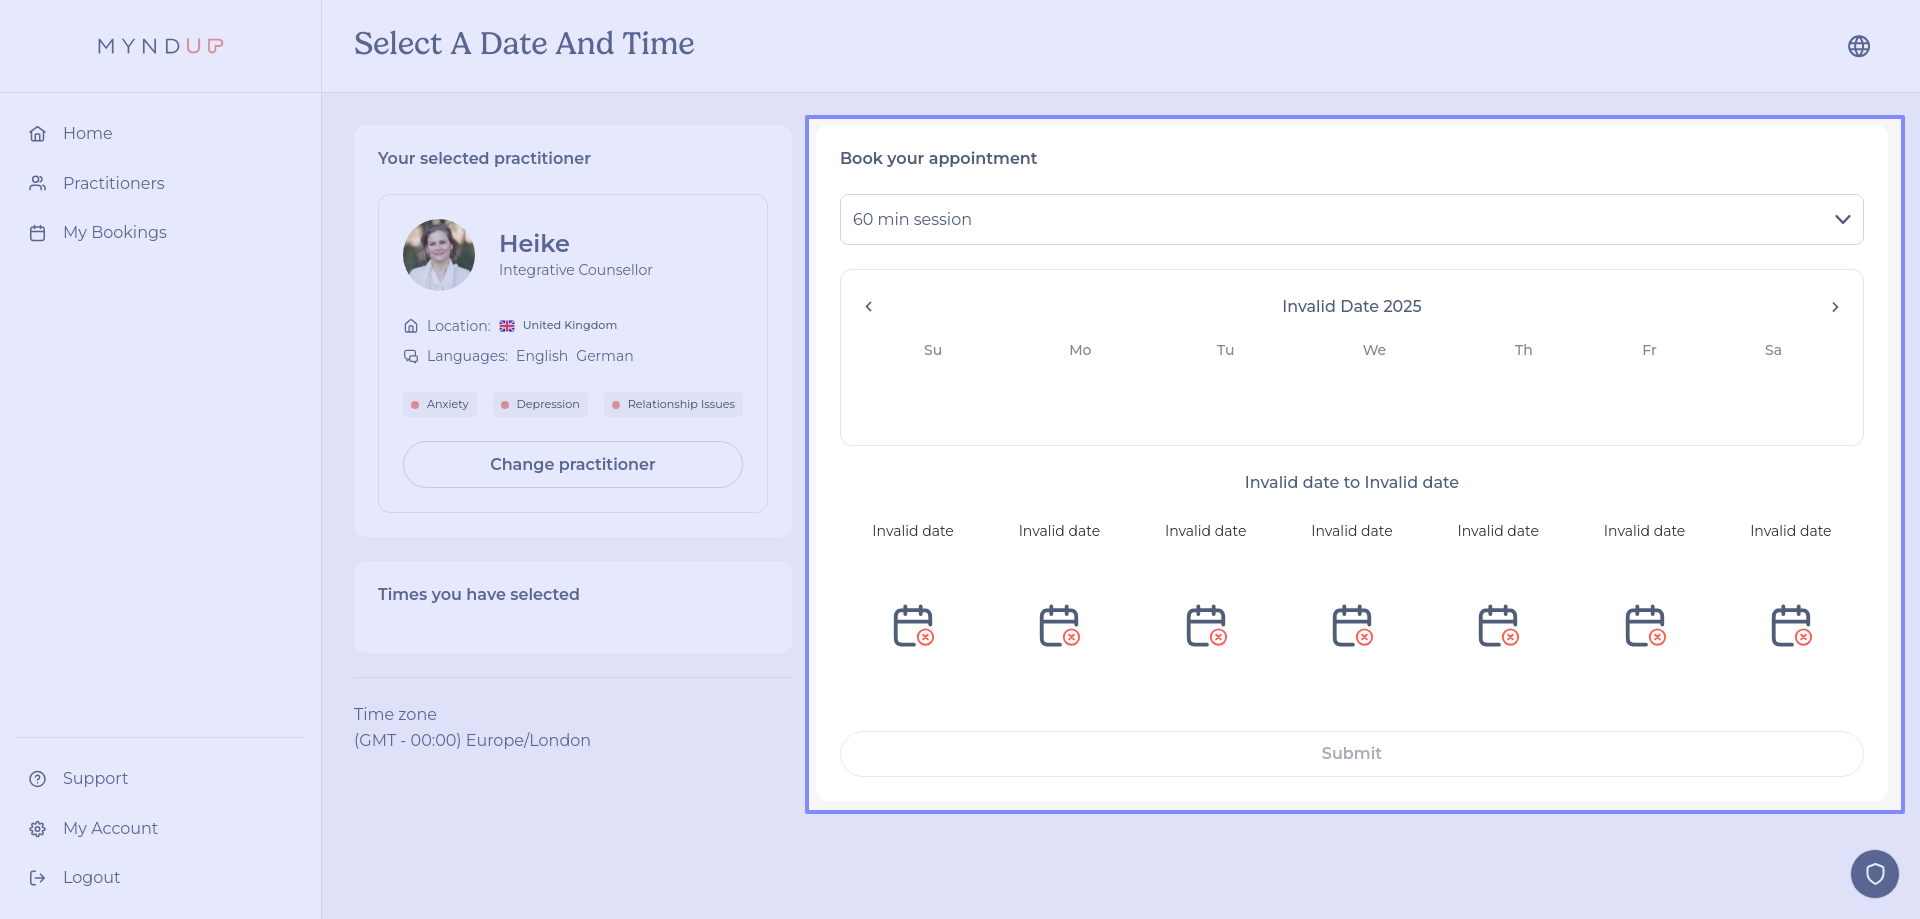Click the fourth unavailable calendar icon
The image size is (1920, 919).
[x=1351, y=626]
